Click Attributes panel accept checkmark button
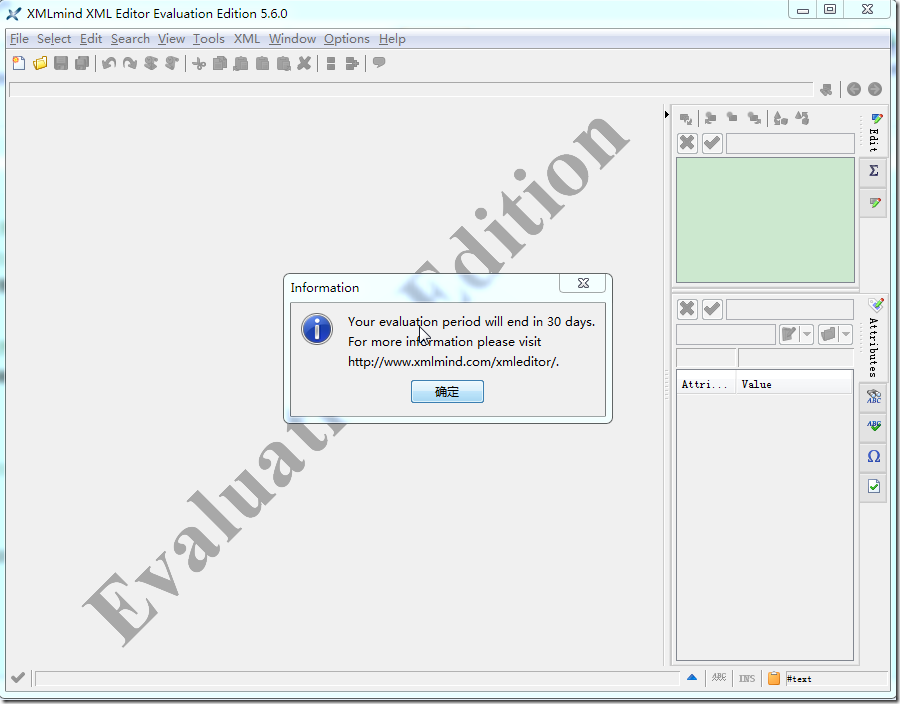Viewport: 900px width, 704px height. pyautogui.click(x=712, y=309)
